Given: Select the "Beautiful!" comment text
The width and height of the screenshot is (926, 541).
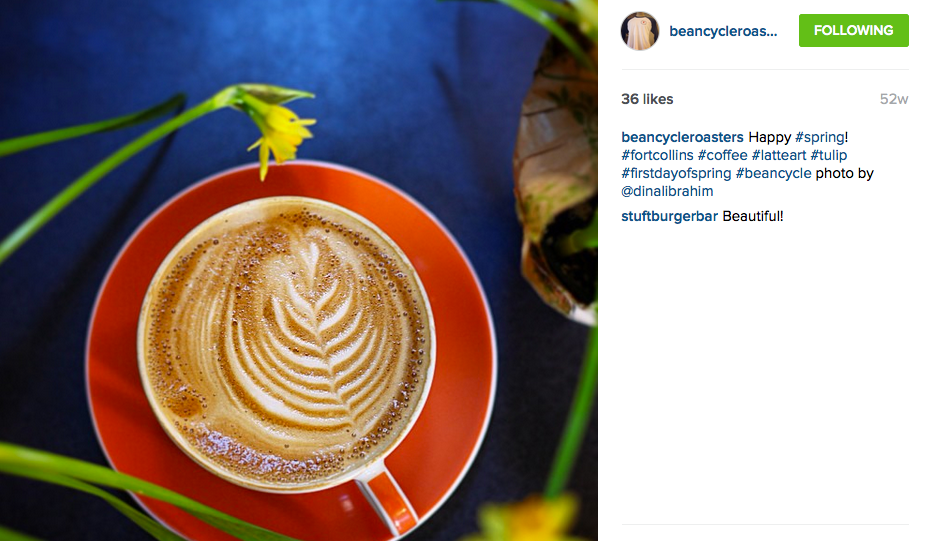Looking at the screenshot, I should tap(753, 216).
